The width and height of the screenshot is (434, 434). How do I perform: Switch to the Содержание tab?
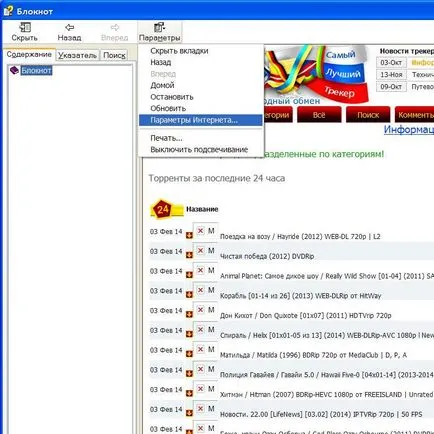pos(29,54)
